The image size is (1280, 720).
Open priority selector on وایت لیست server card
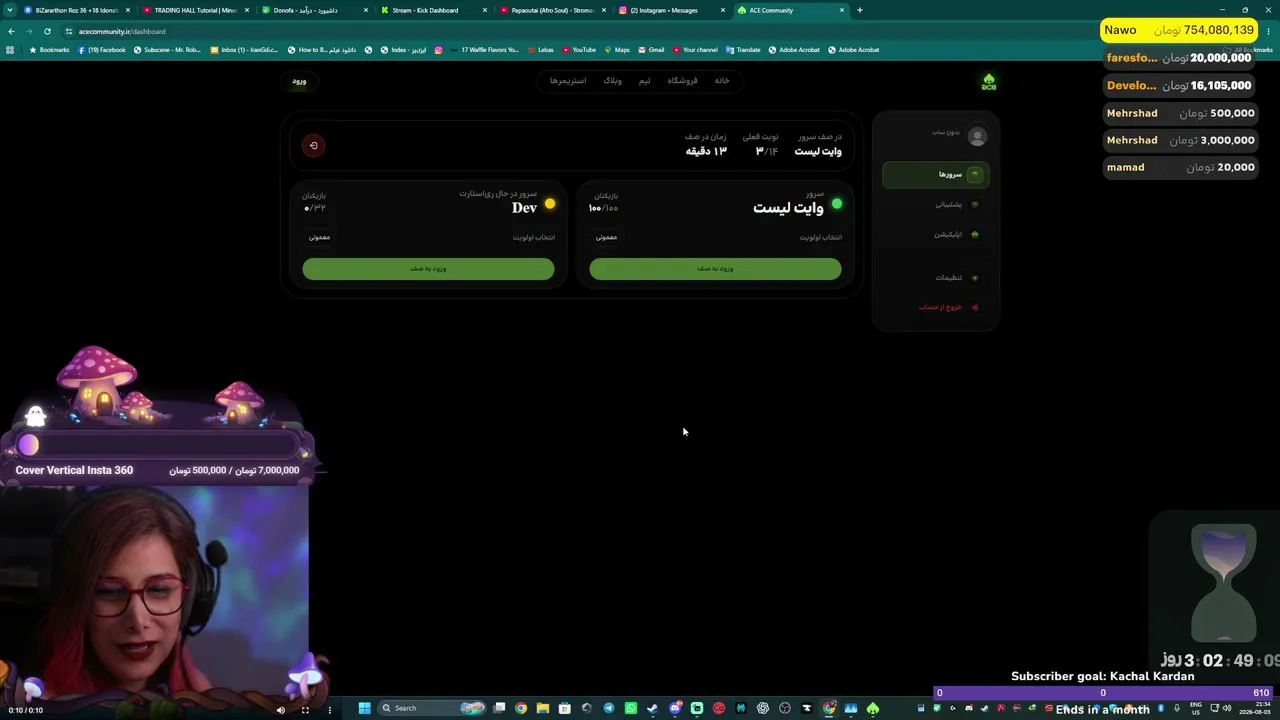tap(606, 237)
